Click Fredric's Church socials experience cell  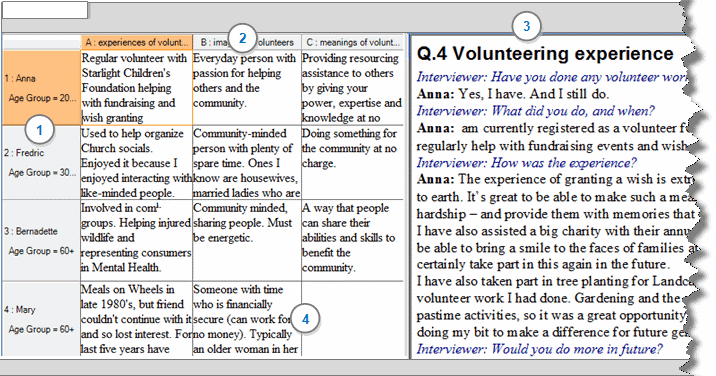pyautogui.click(x=137, y=163)
